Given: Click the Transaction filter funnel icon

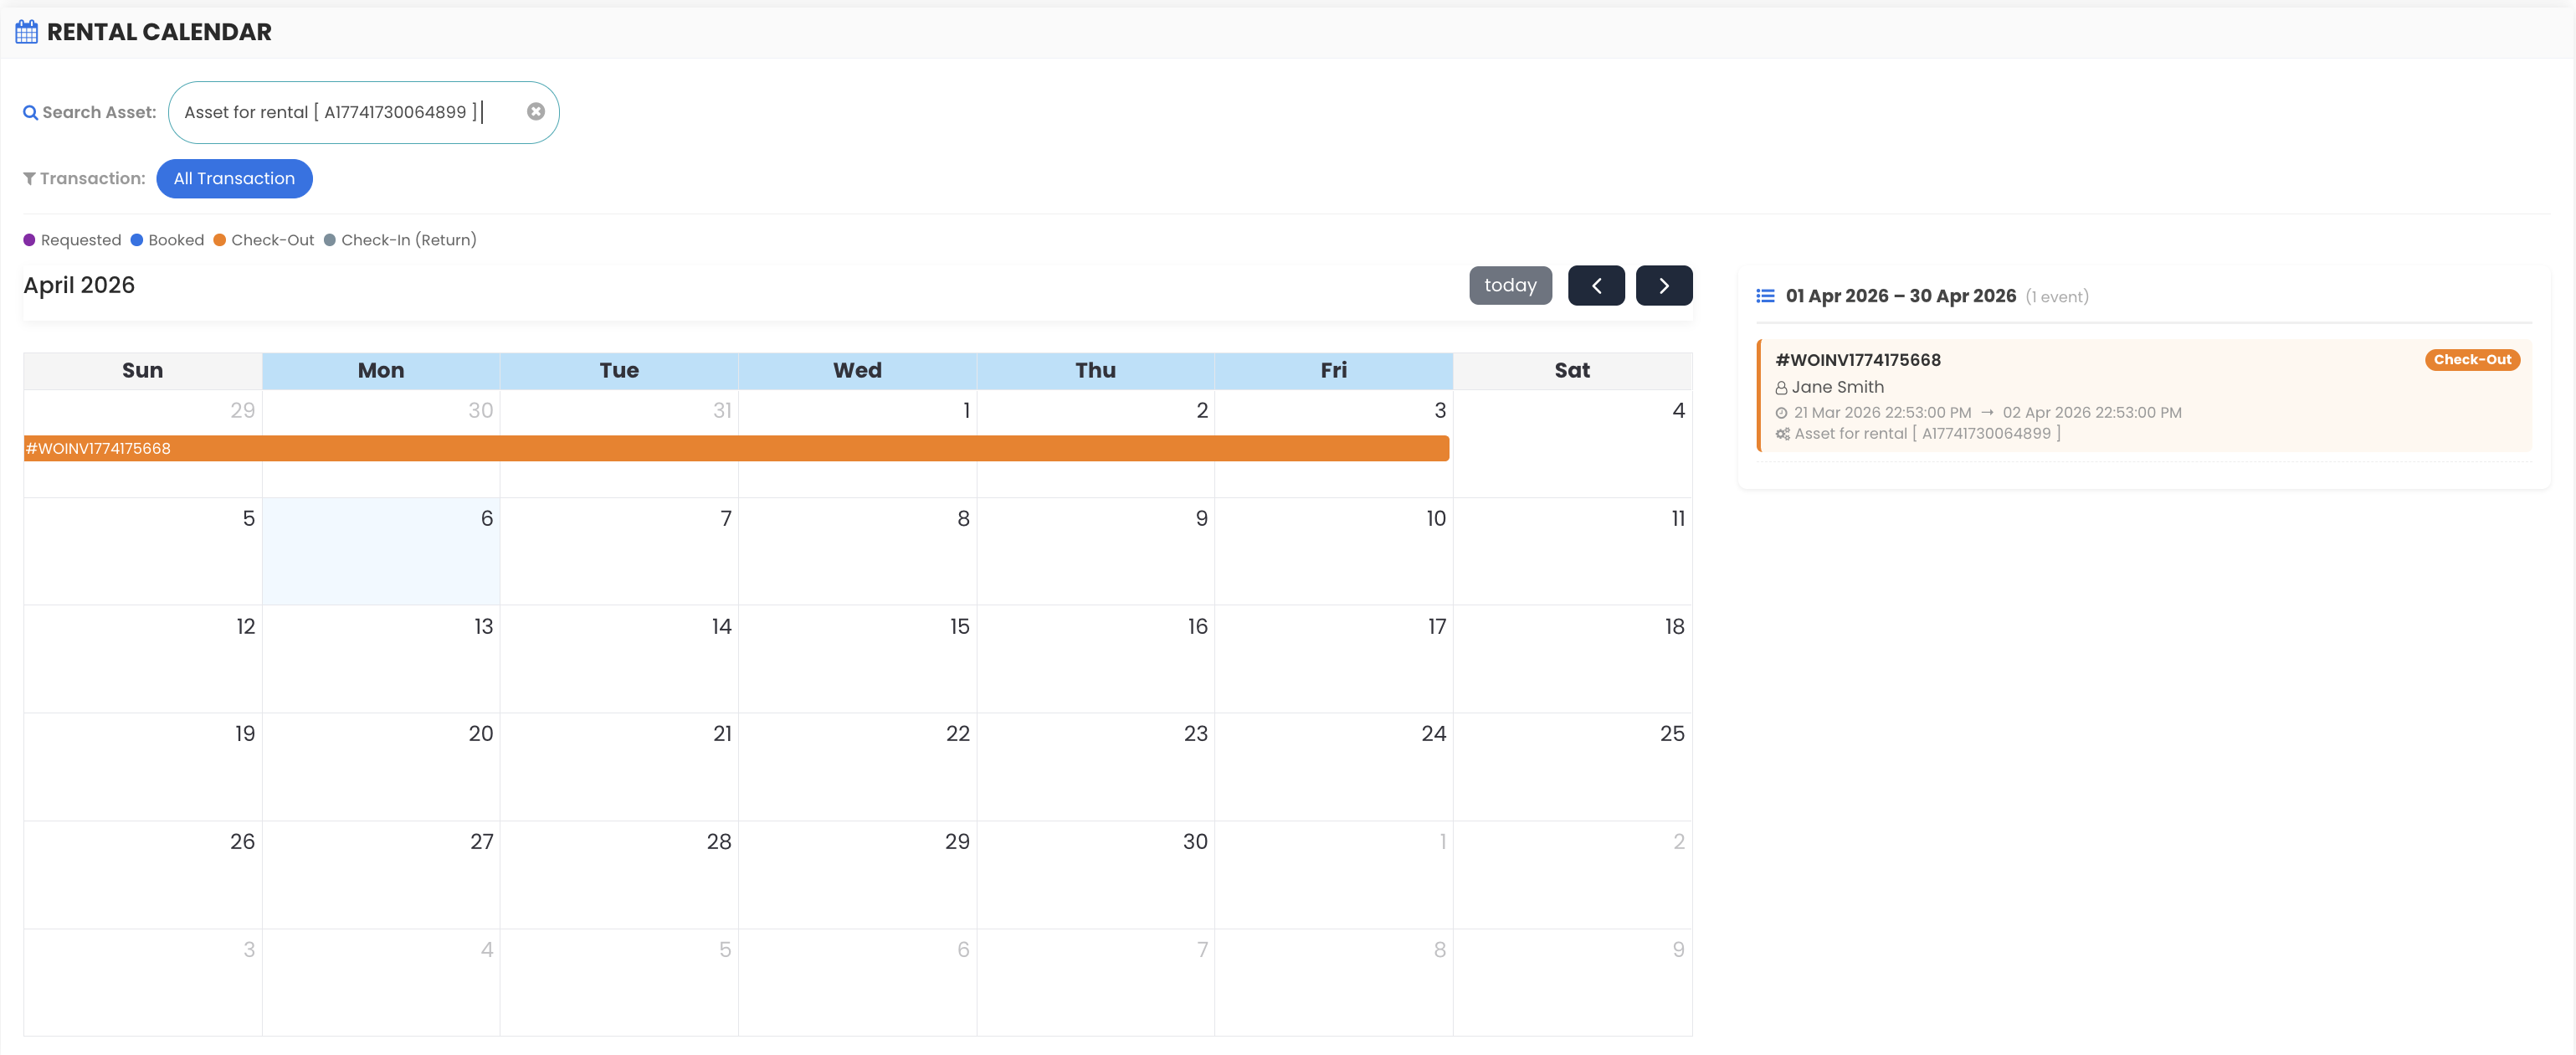Looking at the screenshot, I should (30, 179).
